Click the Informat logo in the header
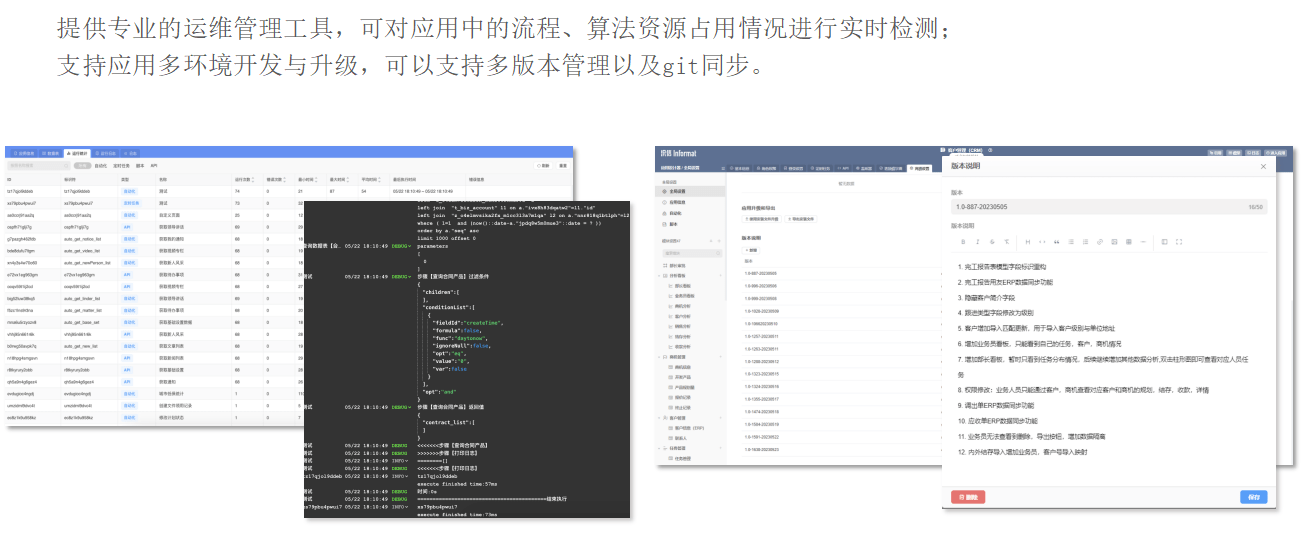 point(679,153)
